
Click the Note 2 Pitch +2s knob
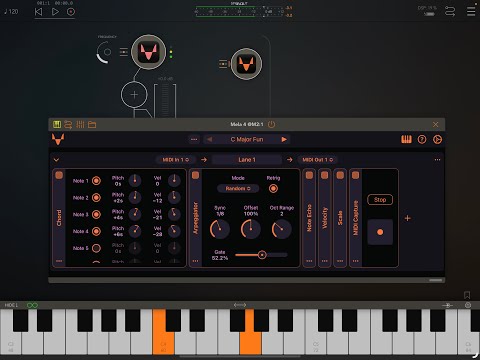(x=135, y=197)
